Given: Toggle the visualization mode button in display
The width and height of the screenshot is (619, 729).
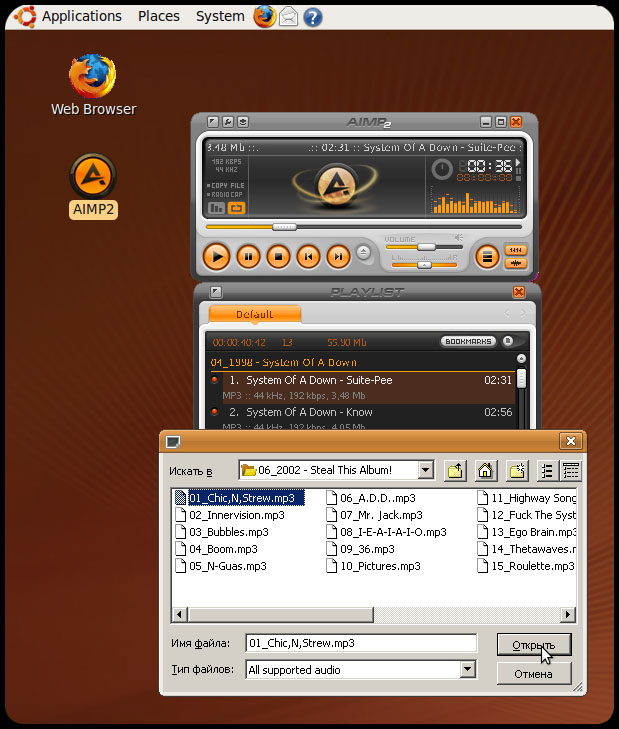Looking at the screenshot, I should [x=216, y=208].
